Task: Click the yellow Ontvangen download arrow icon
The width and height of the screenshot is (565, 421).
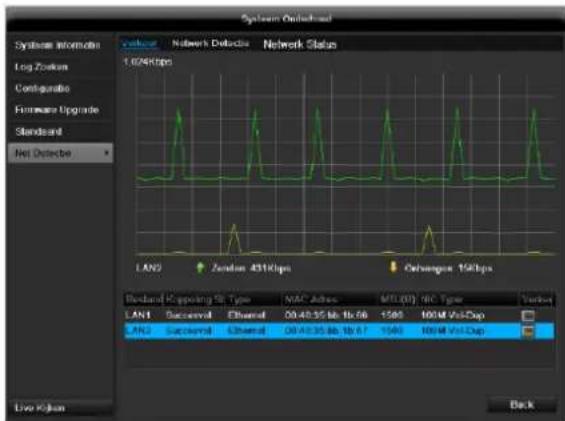Action: tap(393, 267)
